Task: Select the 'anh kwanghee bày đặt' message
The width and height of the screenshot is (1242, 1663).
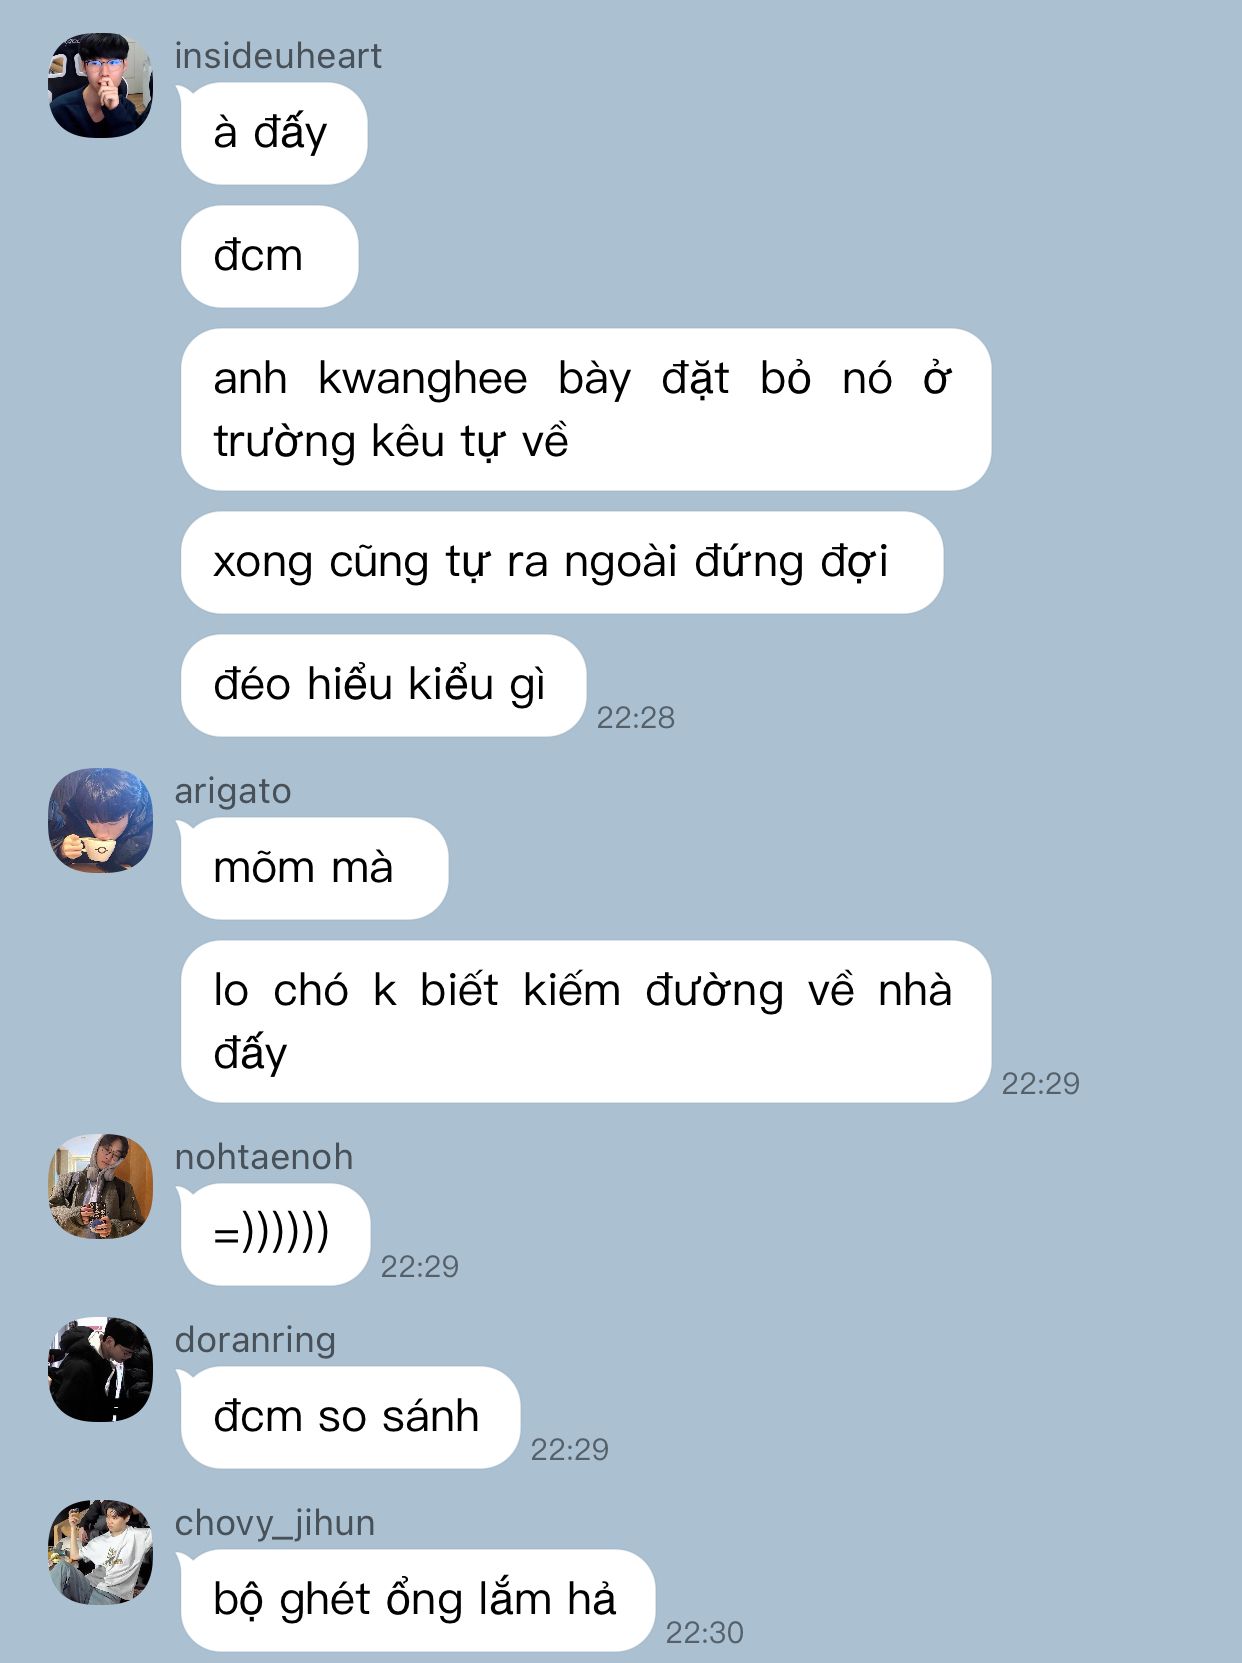Action: pos(586,409)
